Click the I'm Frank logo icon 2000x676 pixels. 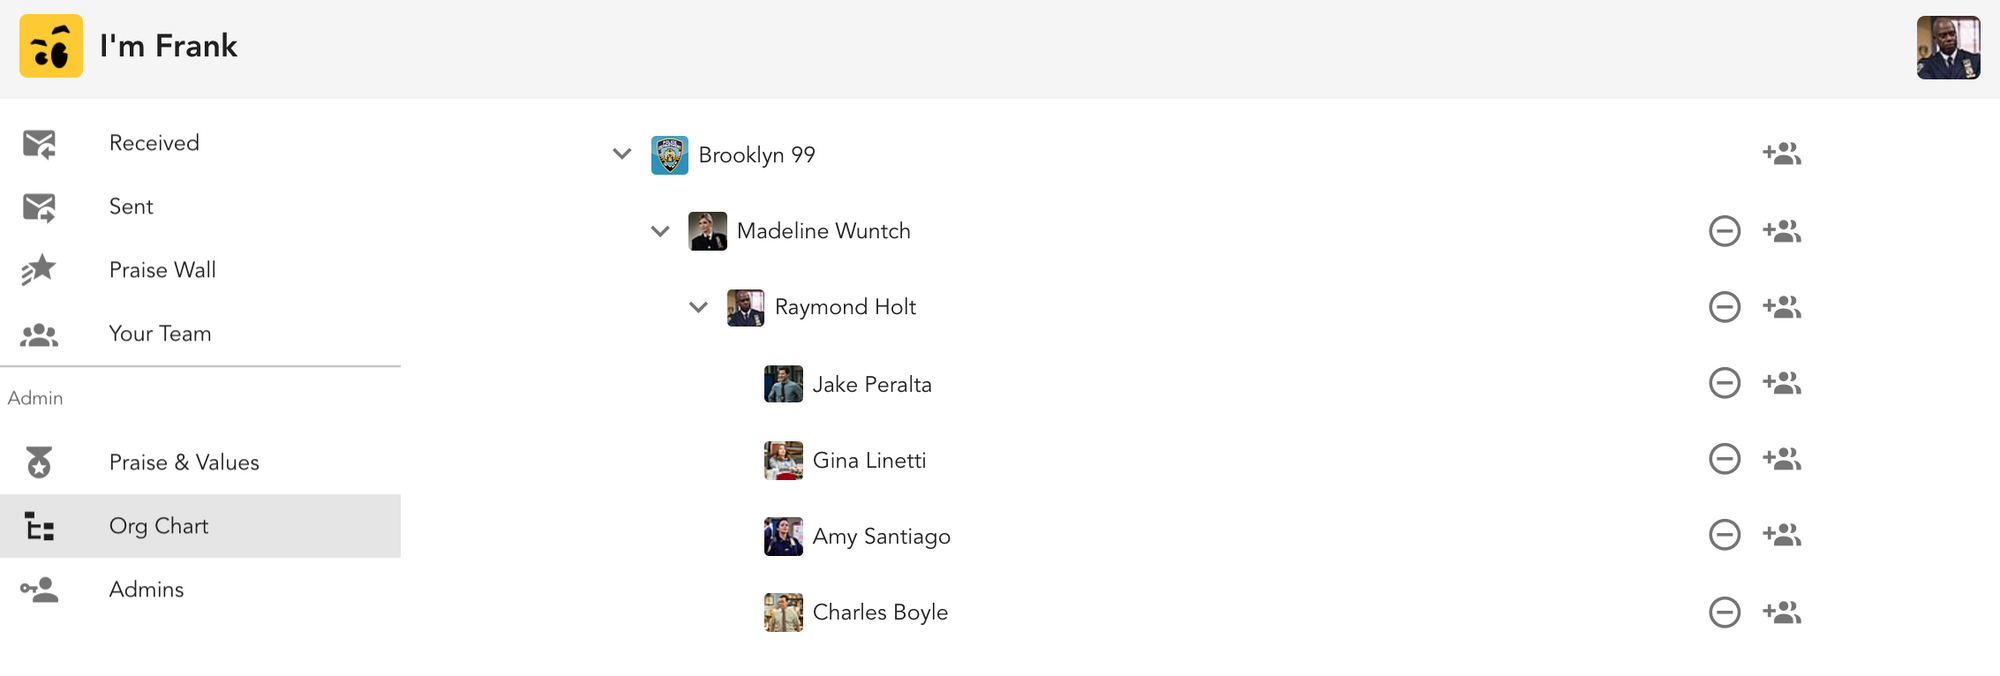[x=51, y=46]
